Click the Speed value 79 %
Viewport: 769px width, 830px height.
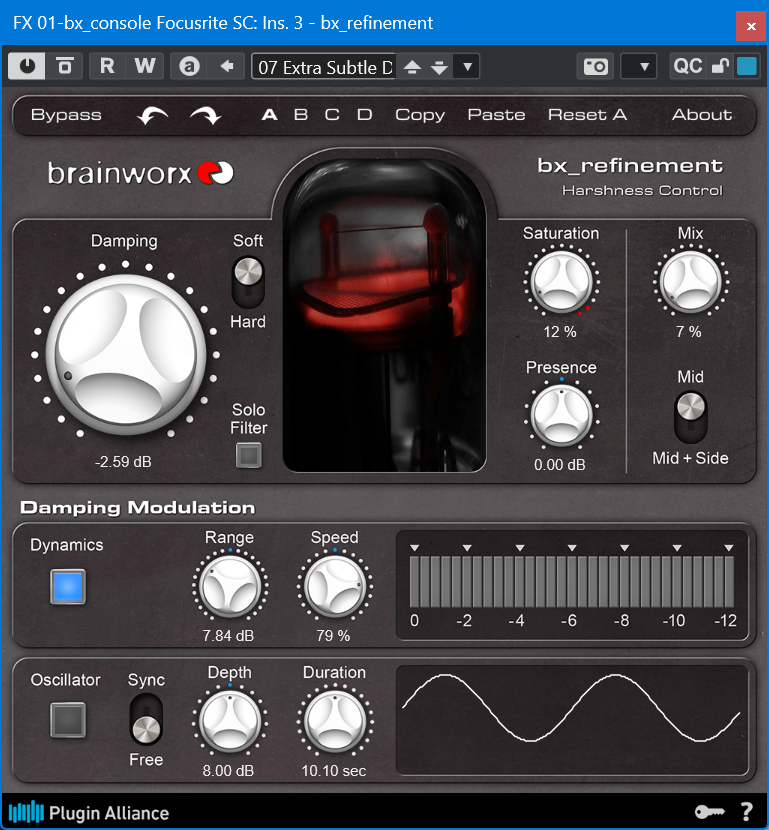point(333,635)
